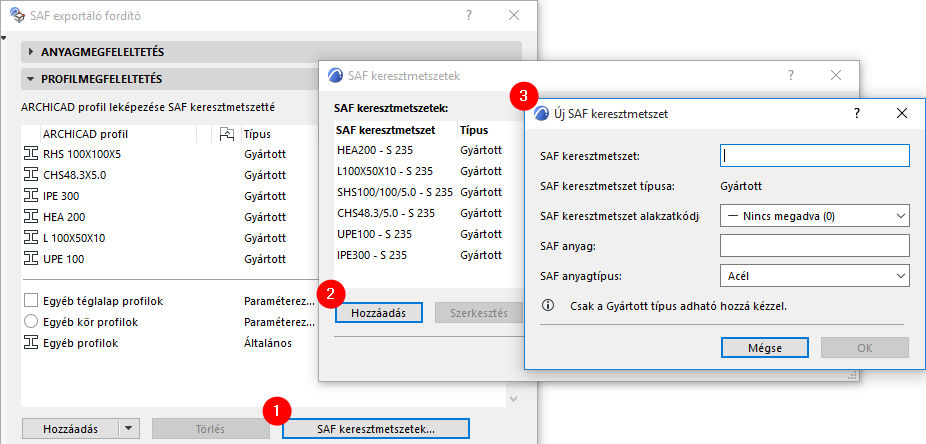Click the Egyéb profilok profile icon
The height and width of the screenshot is (444, 926).
pos(29,343)
